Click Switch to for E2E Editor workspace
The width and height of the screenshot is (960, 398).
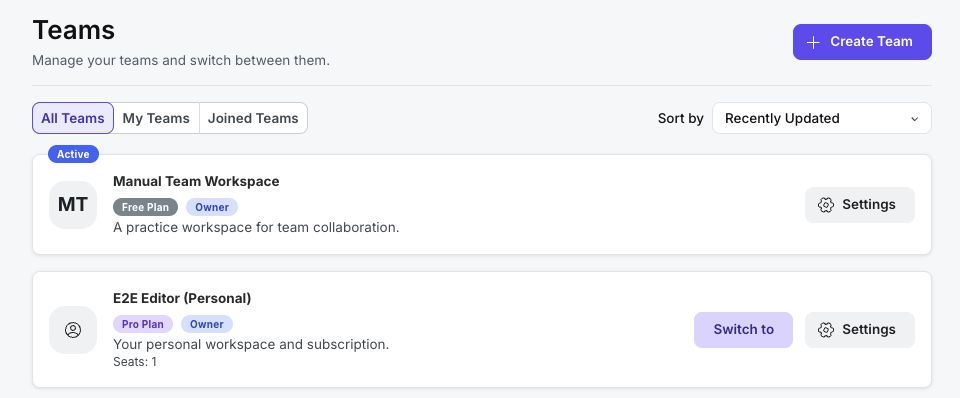pyautogui.click(x=743, y=330)
